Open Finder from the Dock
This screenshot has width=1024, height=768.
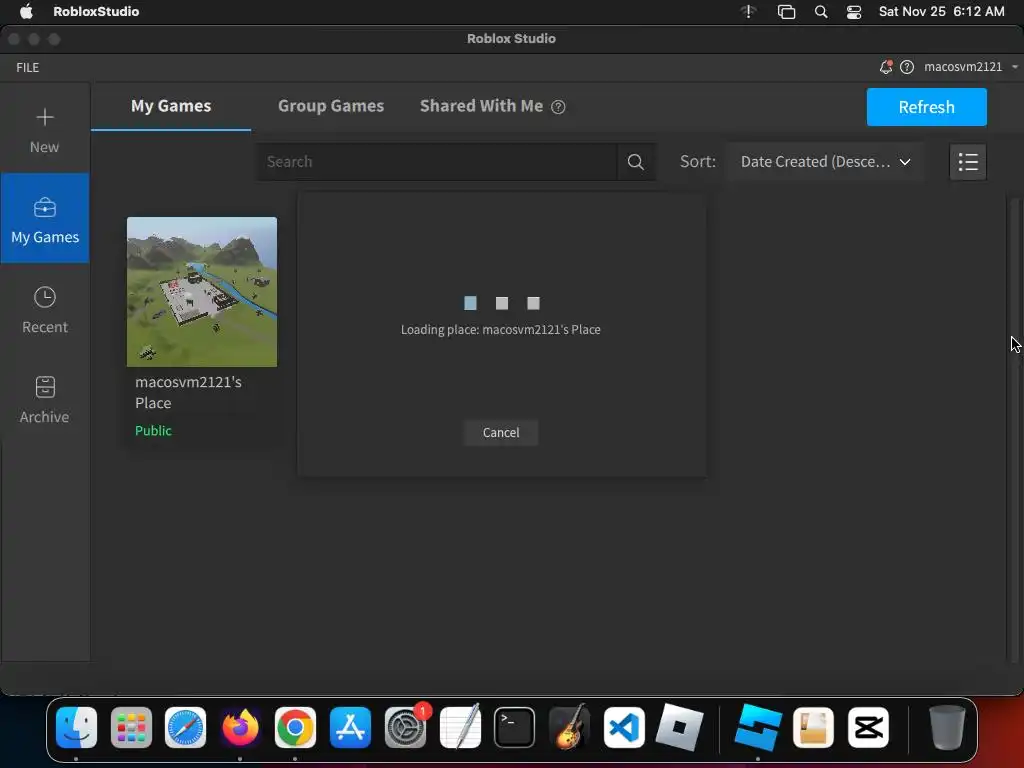coord(76,727)
